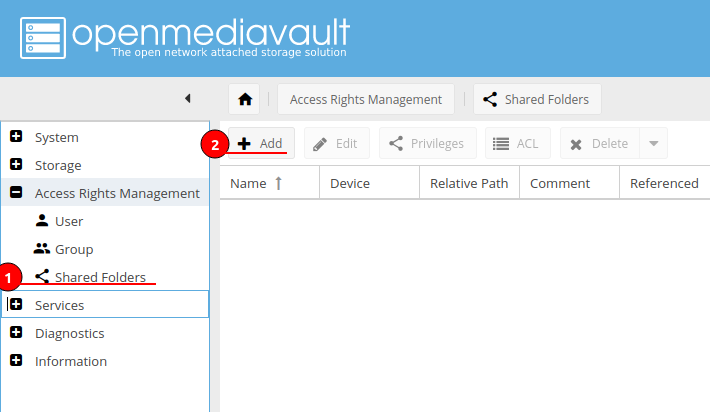This screenshot has width=710, height=412.
Task: Click the pencil icon on Edit
Action: pos(320,144)
